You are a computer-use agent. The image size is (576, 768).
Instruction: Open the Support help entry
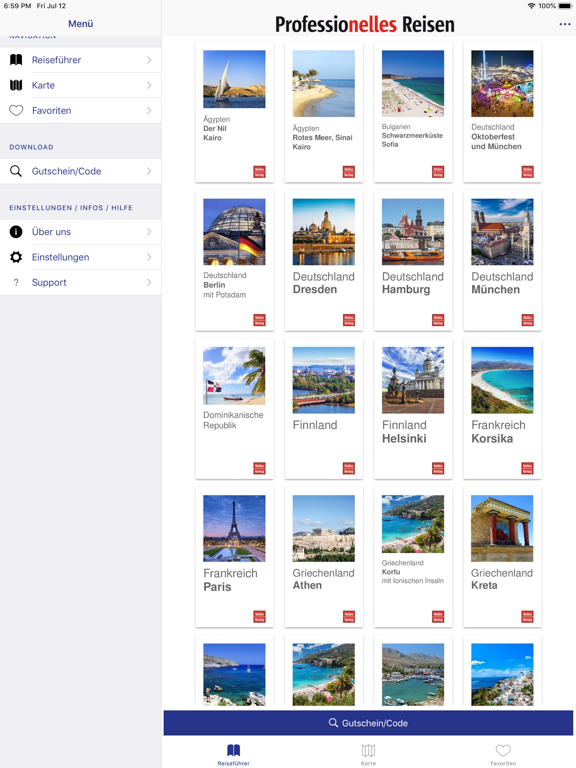tap(80, 283)
